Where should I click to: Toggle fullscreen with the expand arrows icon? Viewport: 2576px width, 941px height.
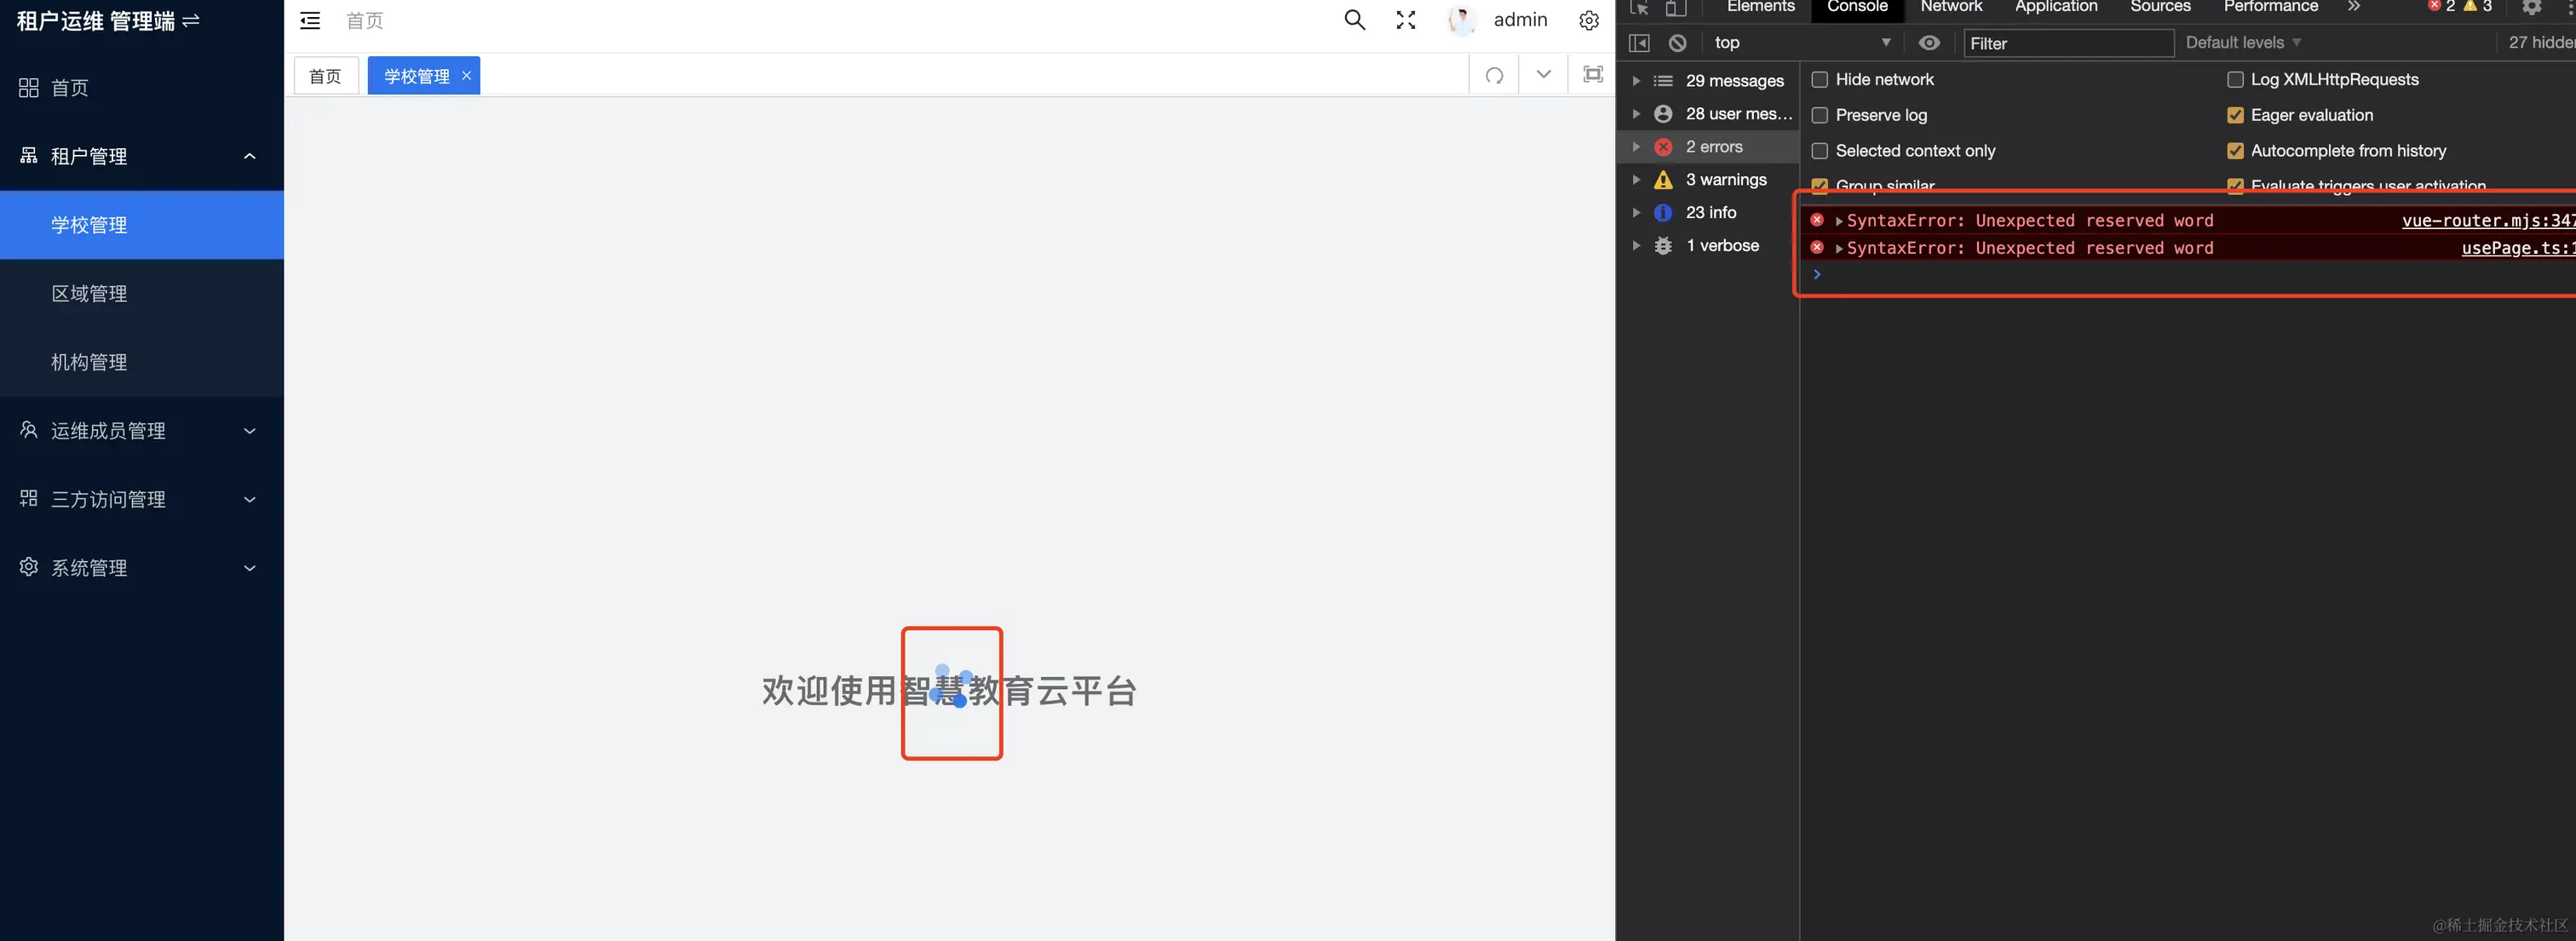1405,20
